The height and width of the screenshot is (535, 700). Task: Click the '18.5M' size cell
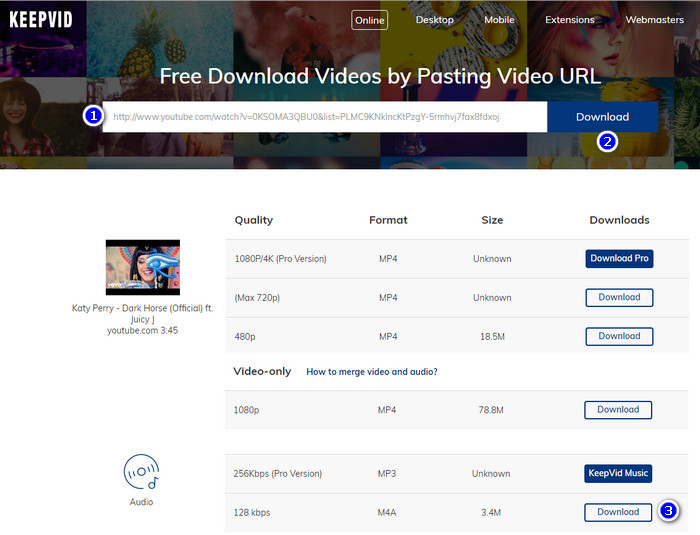tap(492, 337)
